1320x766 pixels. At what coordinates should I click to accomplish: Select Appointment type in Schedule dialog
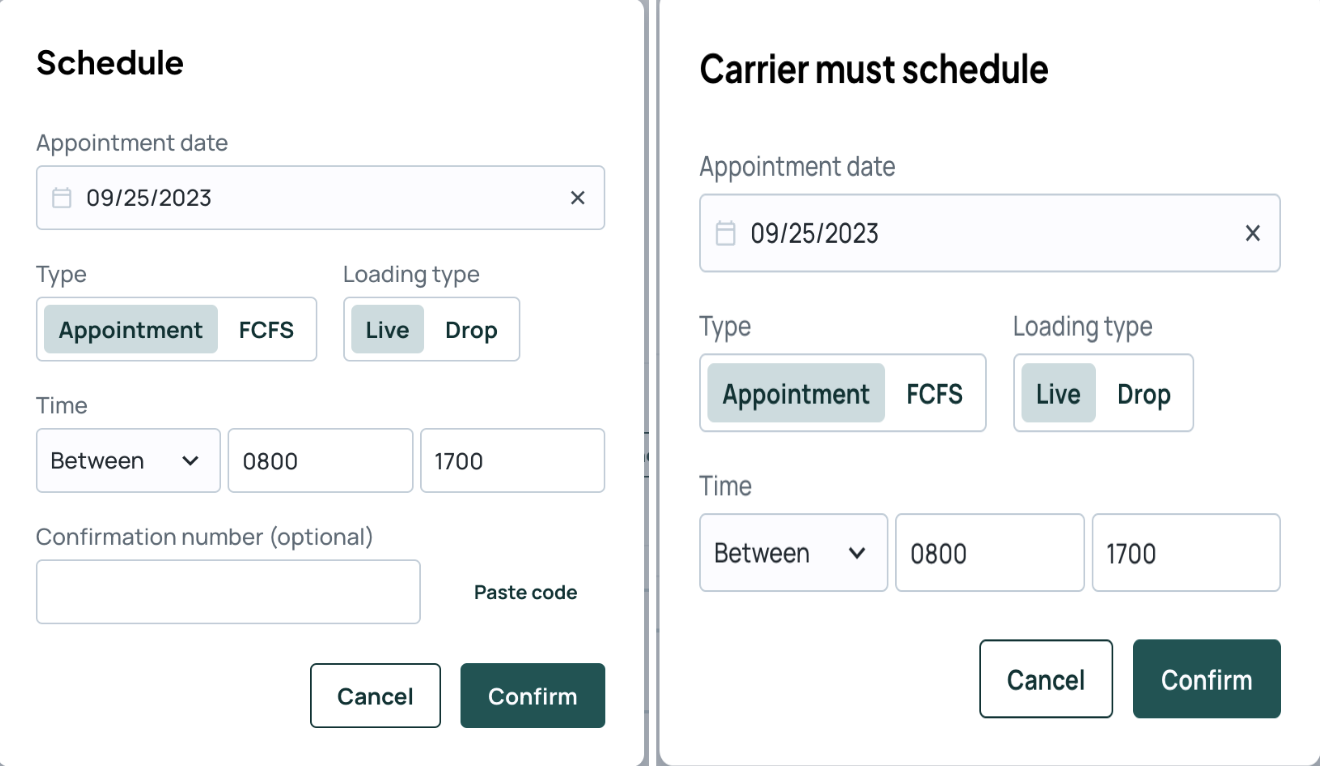click(131, 330)
